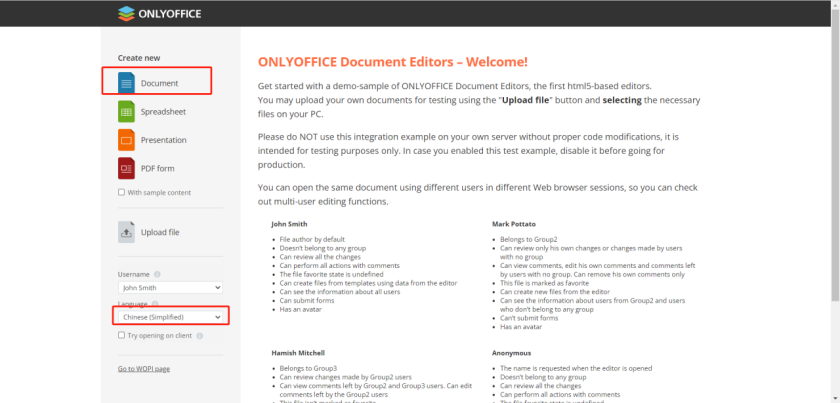840x403 pixels.
Task: Click 'Can submit forms' list item
Action: pos(307,301)
